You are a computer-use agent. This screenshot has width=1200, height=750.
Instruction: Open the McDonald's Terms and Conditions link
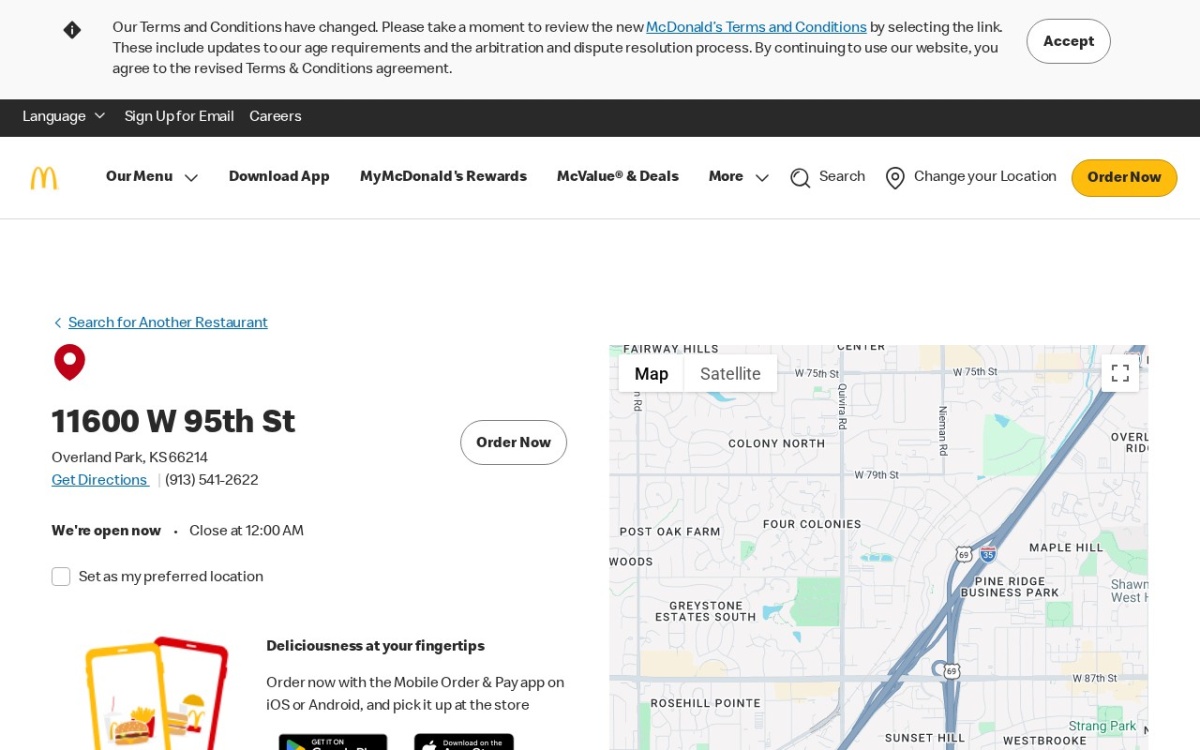click(756, 28)
